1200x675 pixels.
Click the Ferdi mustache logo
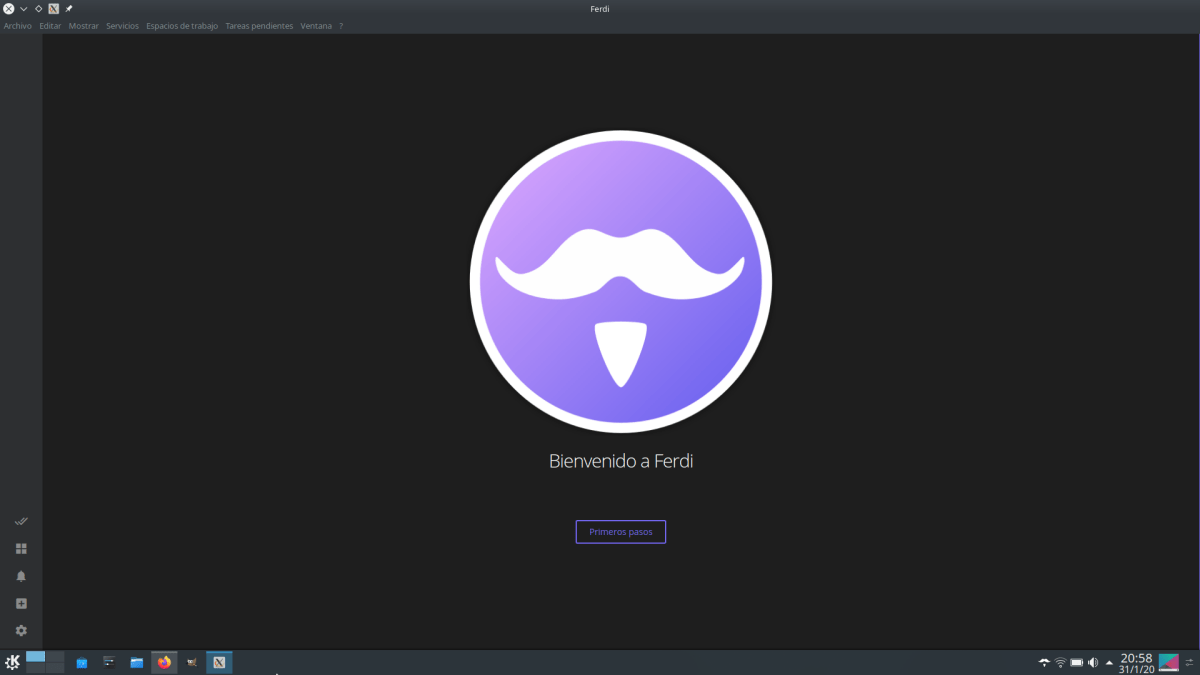621,282
